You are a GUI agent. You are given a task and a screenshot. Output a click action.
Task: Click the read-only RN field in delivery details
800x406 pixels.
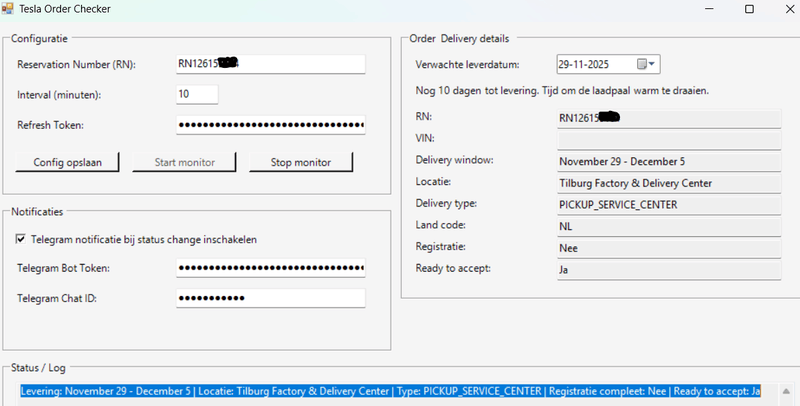click(x=669, y=118)
